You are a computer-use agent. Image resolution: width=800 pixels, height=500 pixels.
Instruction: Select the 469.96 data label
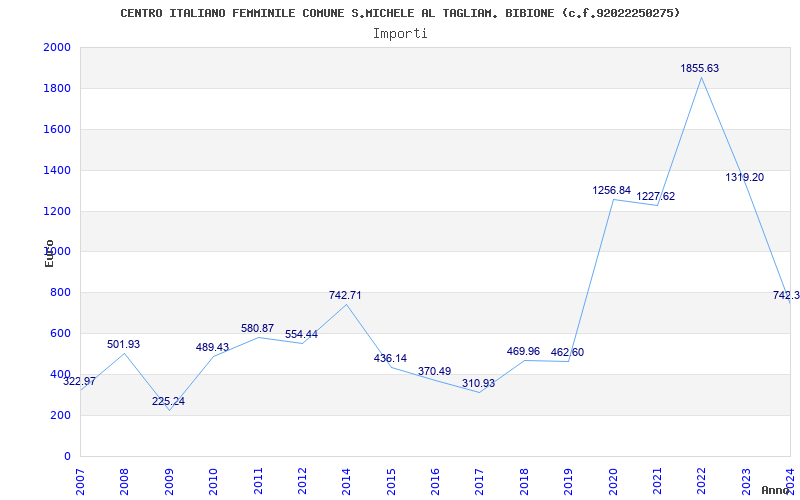coord(523,351)
